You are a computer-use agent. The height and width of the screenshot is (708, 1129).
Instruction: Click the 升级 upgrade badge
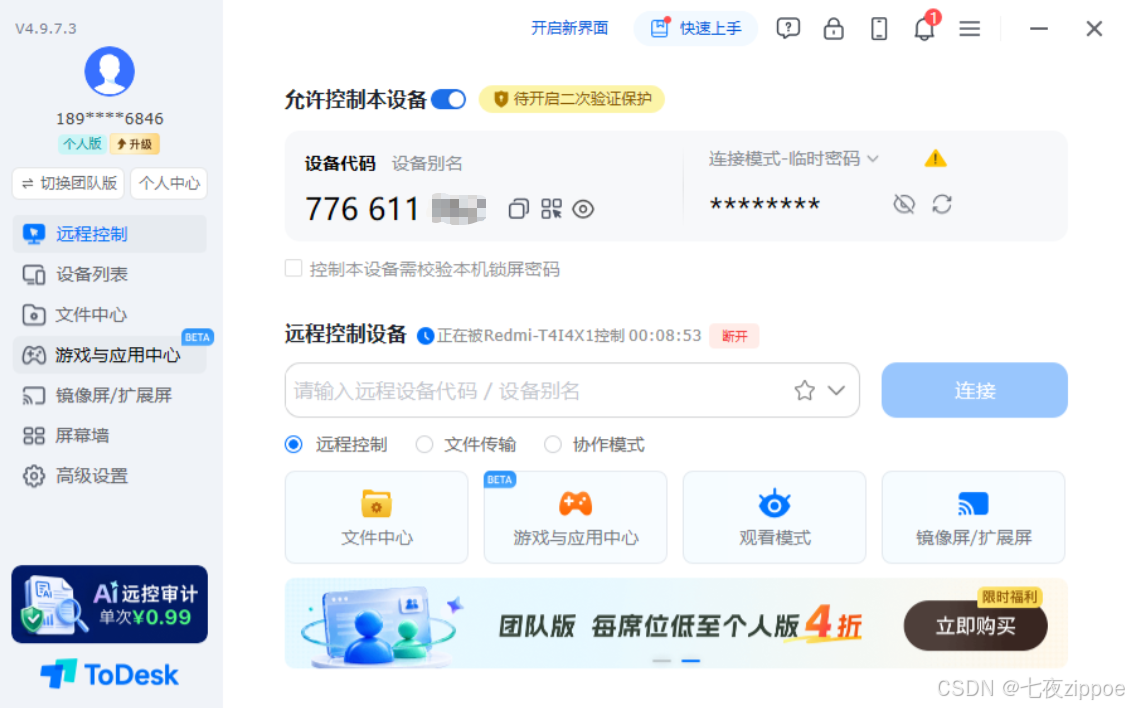135,144
